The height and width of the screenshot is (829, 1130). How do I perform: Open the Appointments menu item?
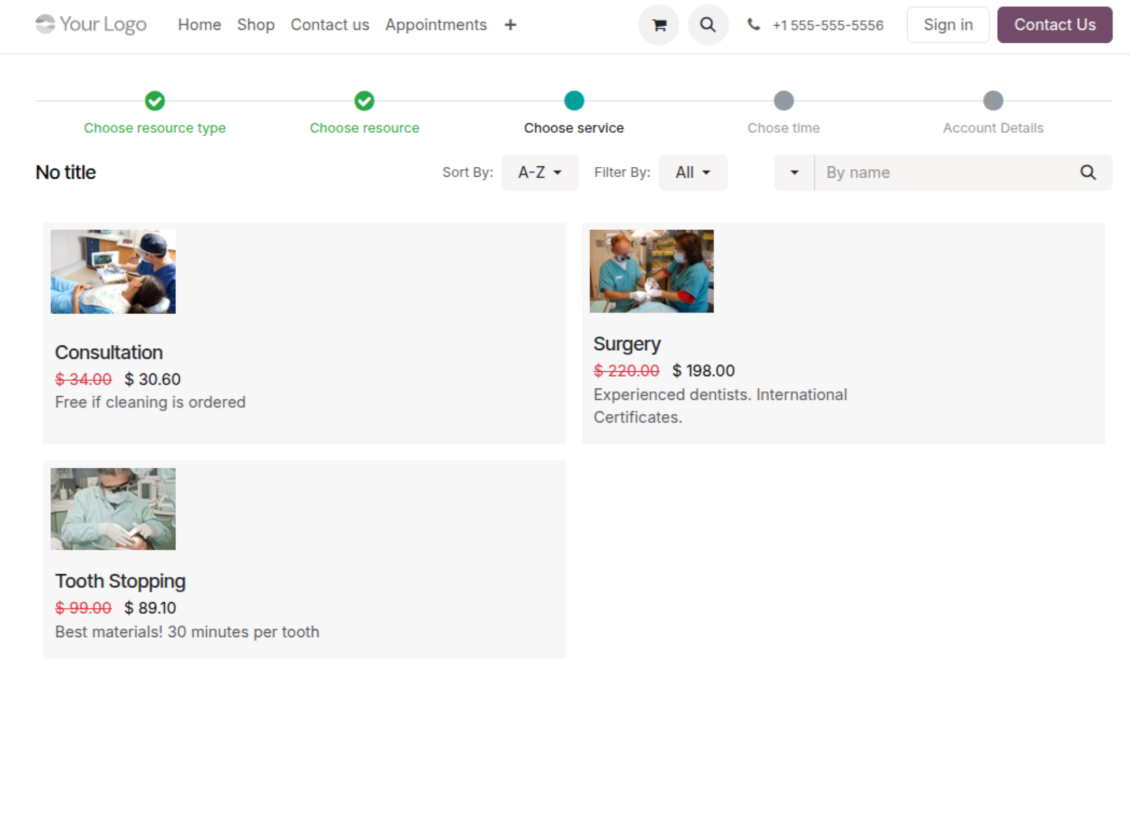436,25
